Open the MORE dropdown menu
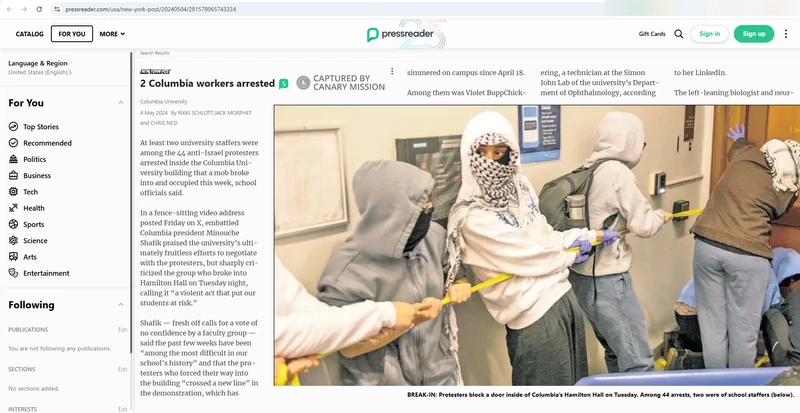 112,34
